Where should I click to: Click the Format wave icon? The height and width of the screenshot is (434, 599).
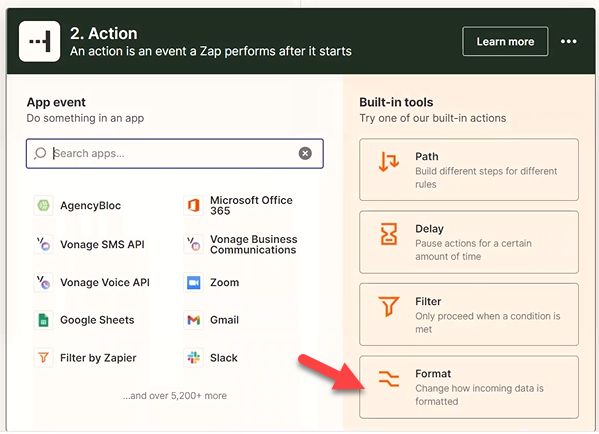click(389, 379)
